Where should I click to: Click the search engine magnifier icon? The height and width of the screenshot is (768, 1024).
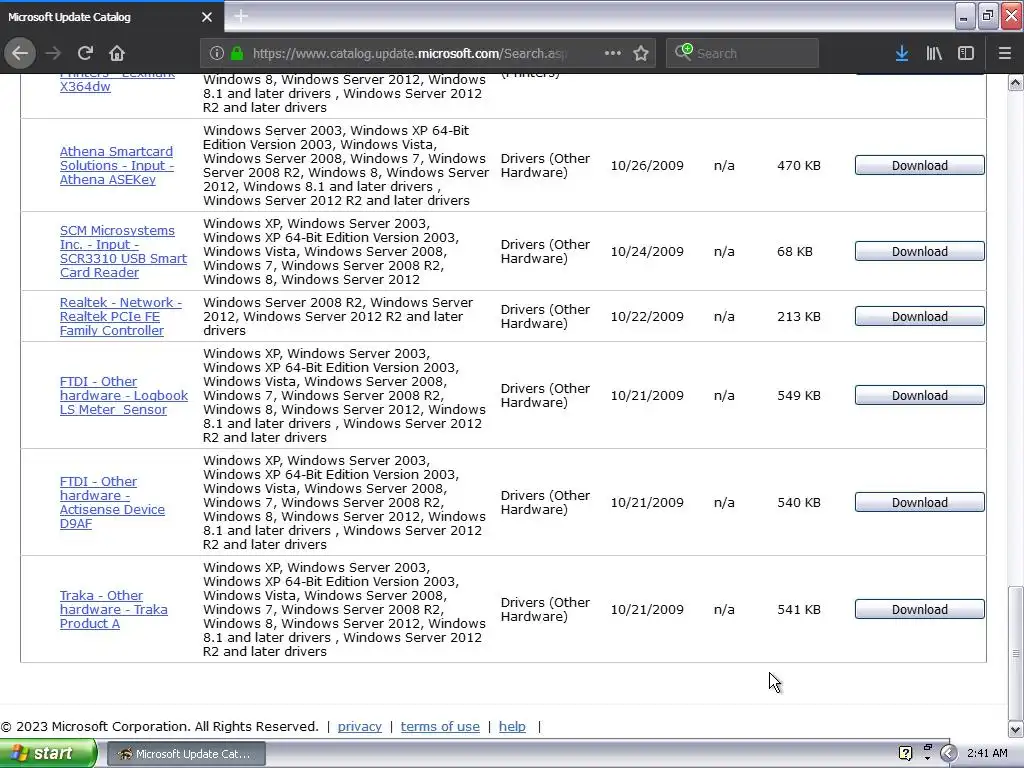pyautogui.click(x=683, y=52)
